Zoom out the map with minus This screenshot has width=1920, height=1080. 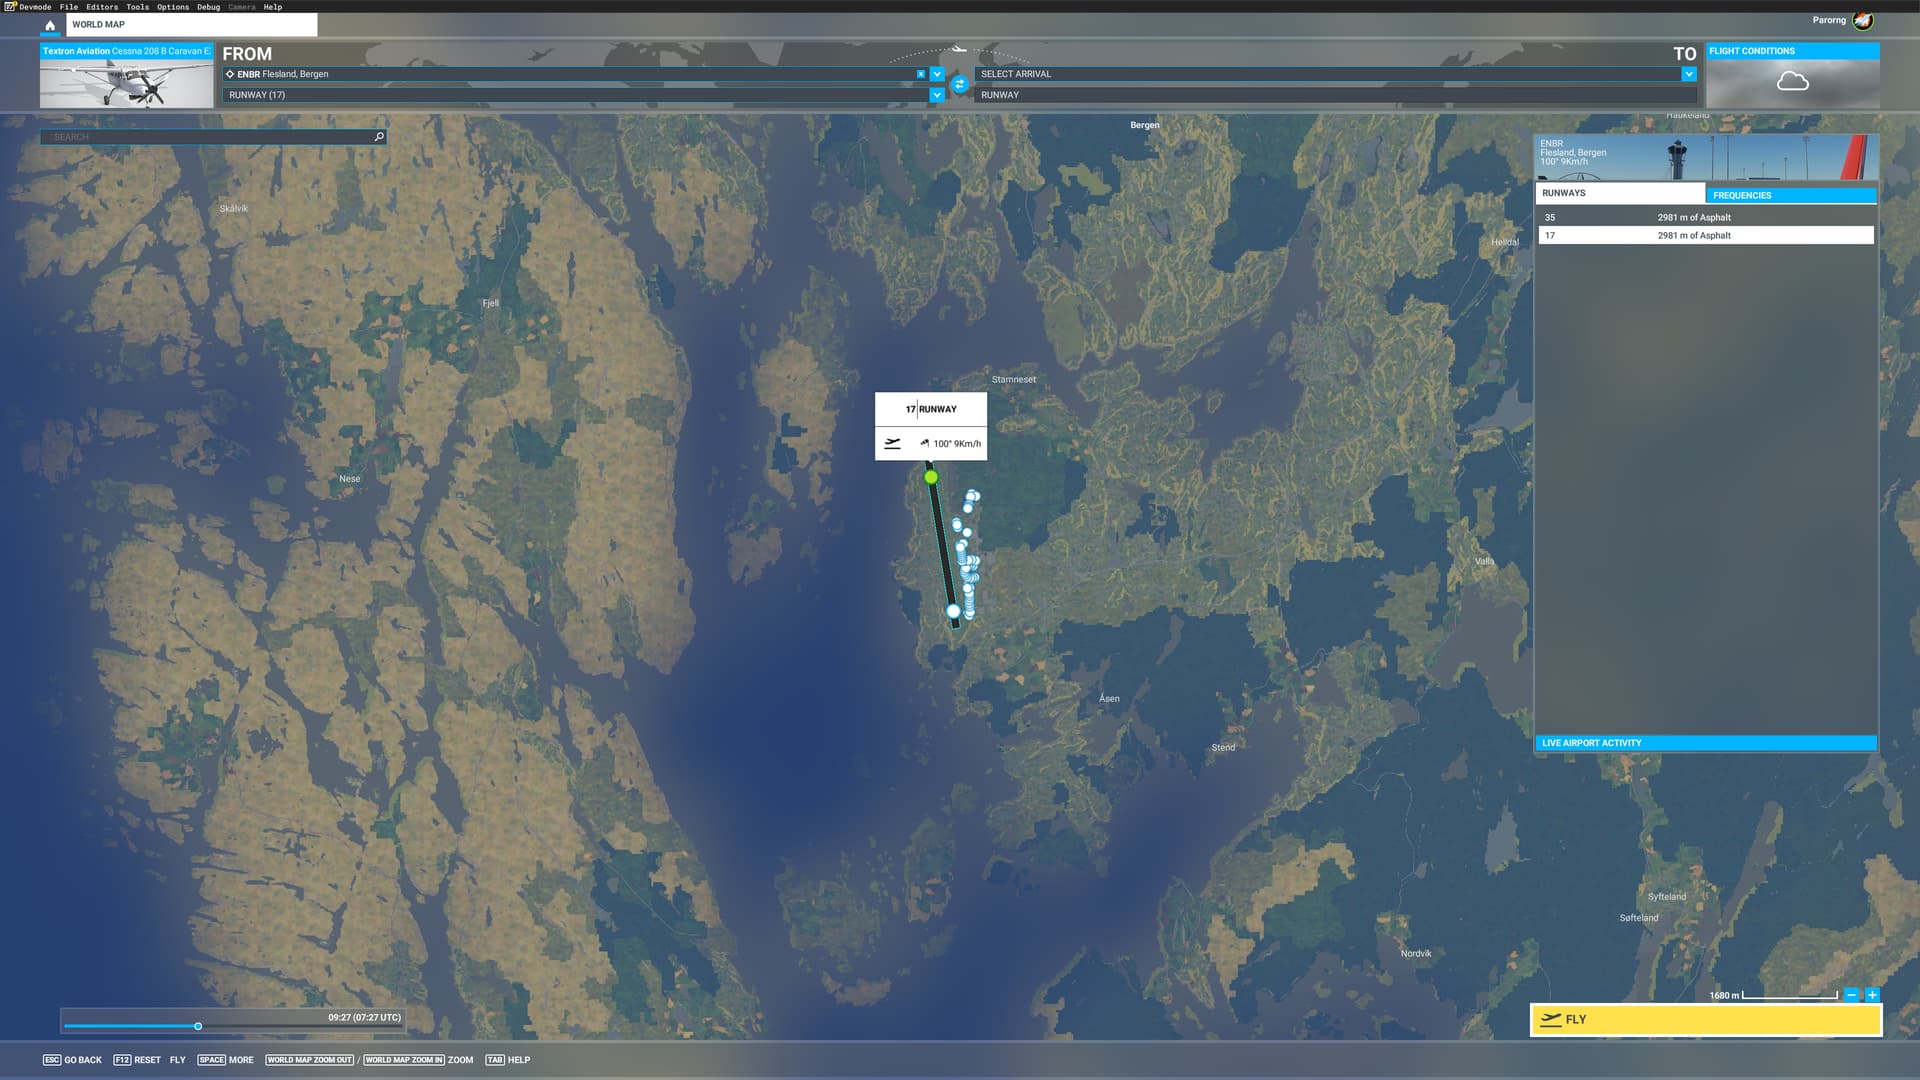tap(1852, 995)
